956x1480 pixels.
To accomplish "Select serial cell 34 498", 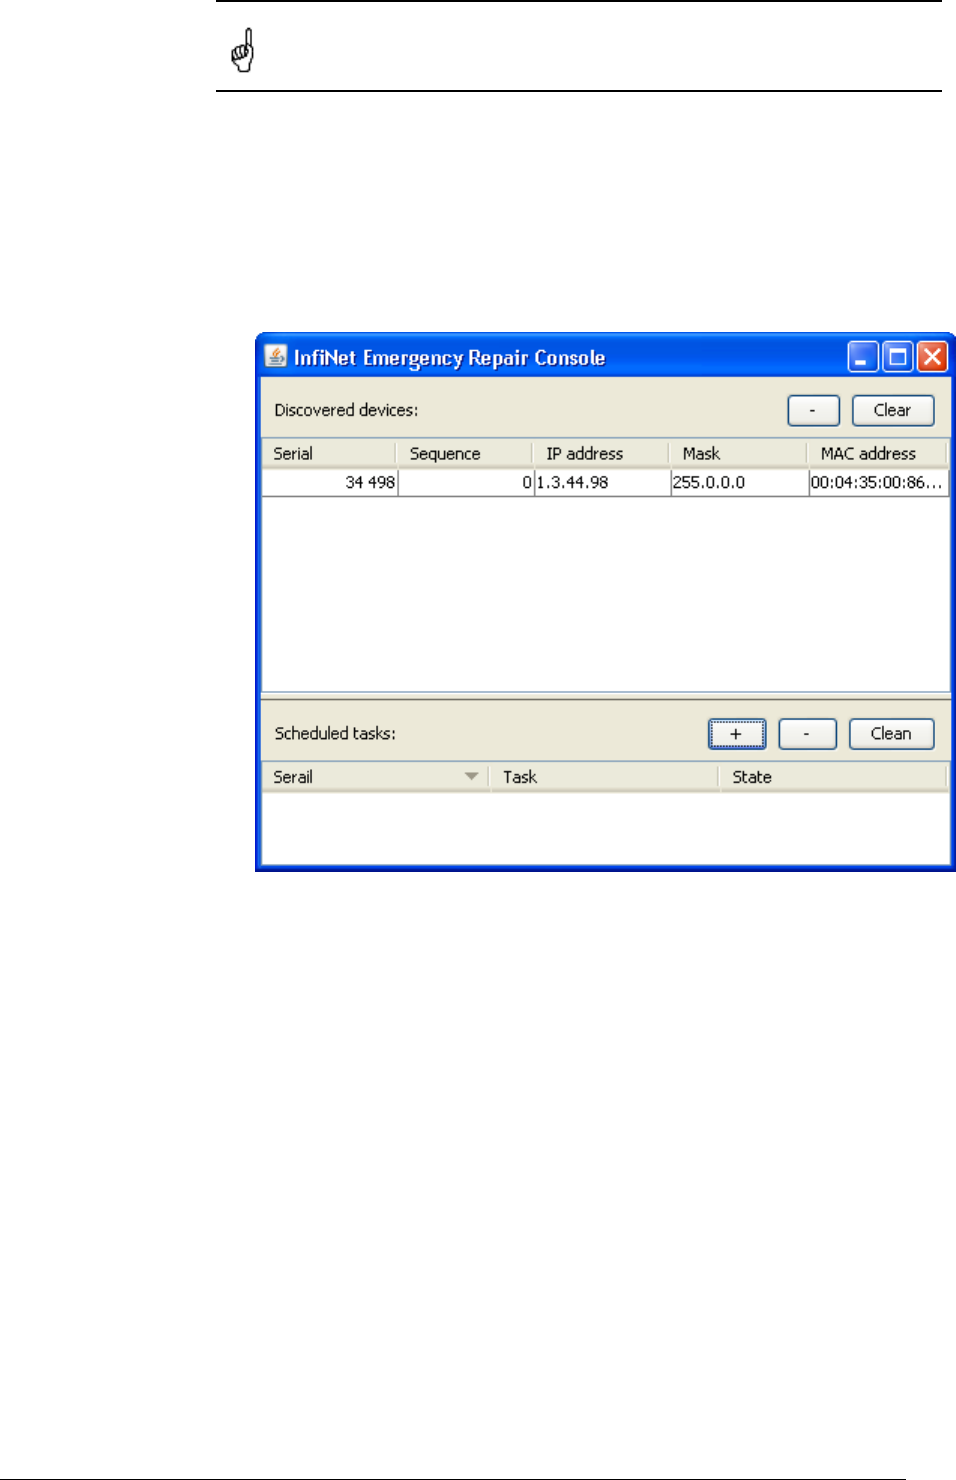I will [x=330, y=483].
